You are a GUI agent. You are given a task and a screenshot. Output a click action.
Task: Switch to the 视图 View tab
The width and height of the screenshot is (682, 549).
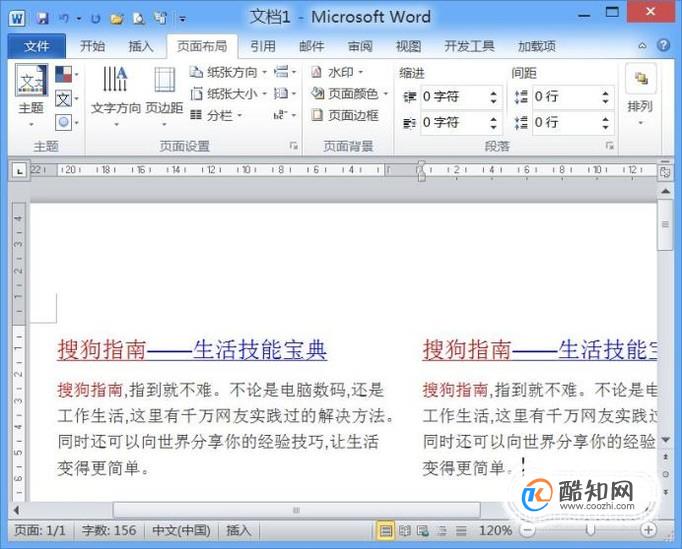(x=408, y=46)
